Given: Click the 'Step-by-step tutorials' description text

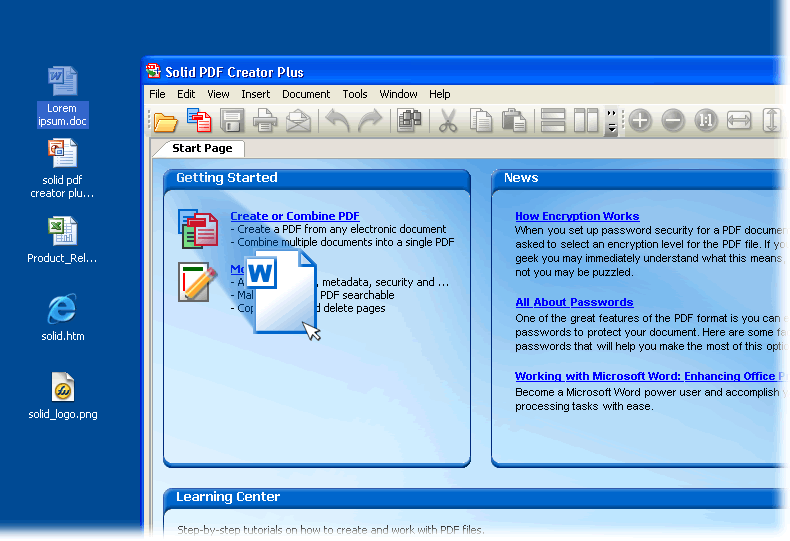Looking at the screenshot, I should [x=331, y=529].
